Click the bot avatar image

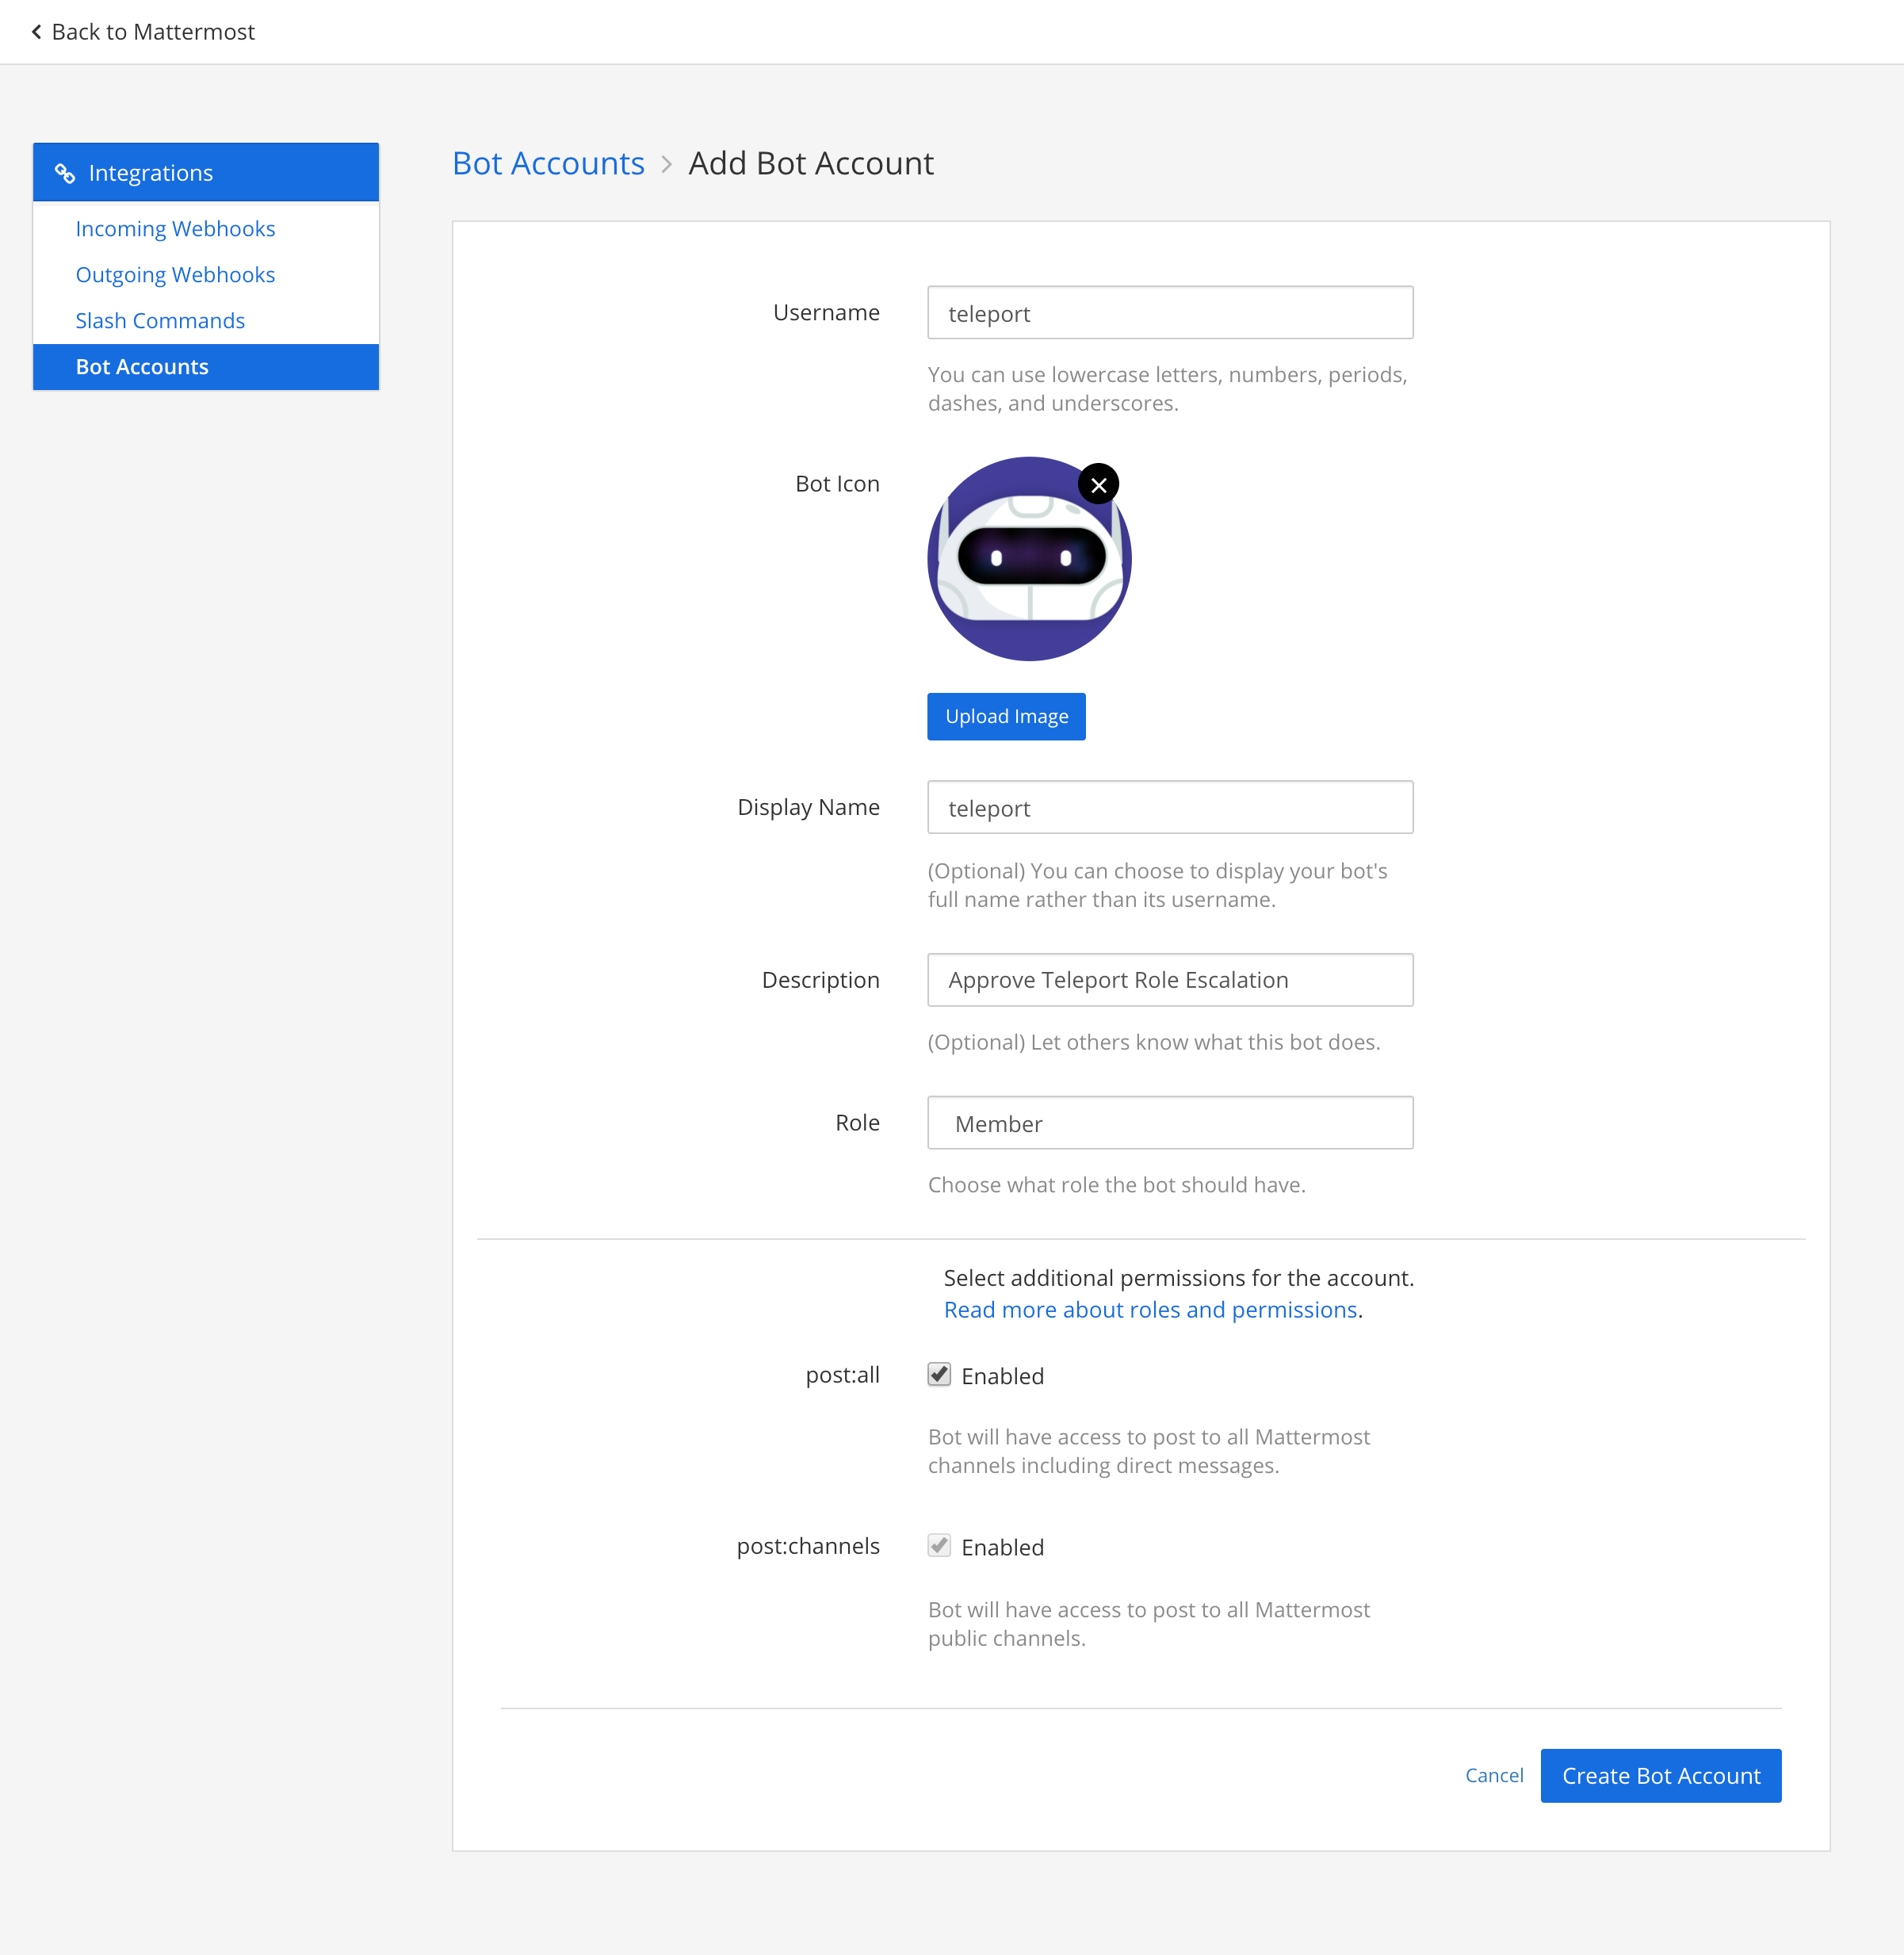coord(1028,560)
